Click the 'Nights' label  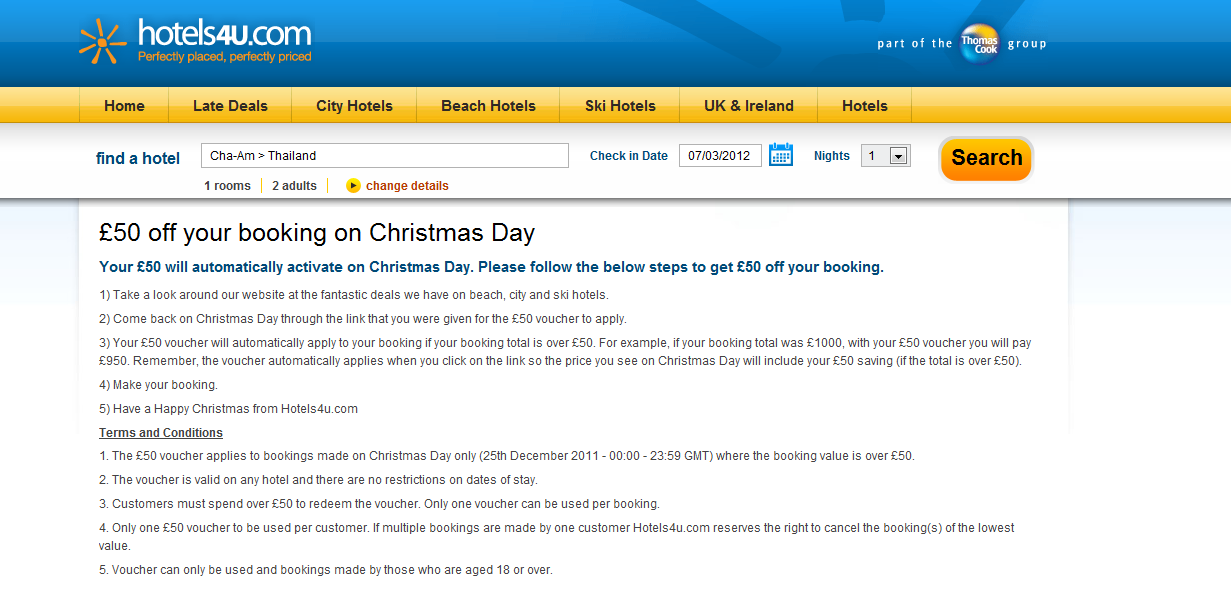click(832, 156)
